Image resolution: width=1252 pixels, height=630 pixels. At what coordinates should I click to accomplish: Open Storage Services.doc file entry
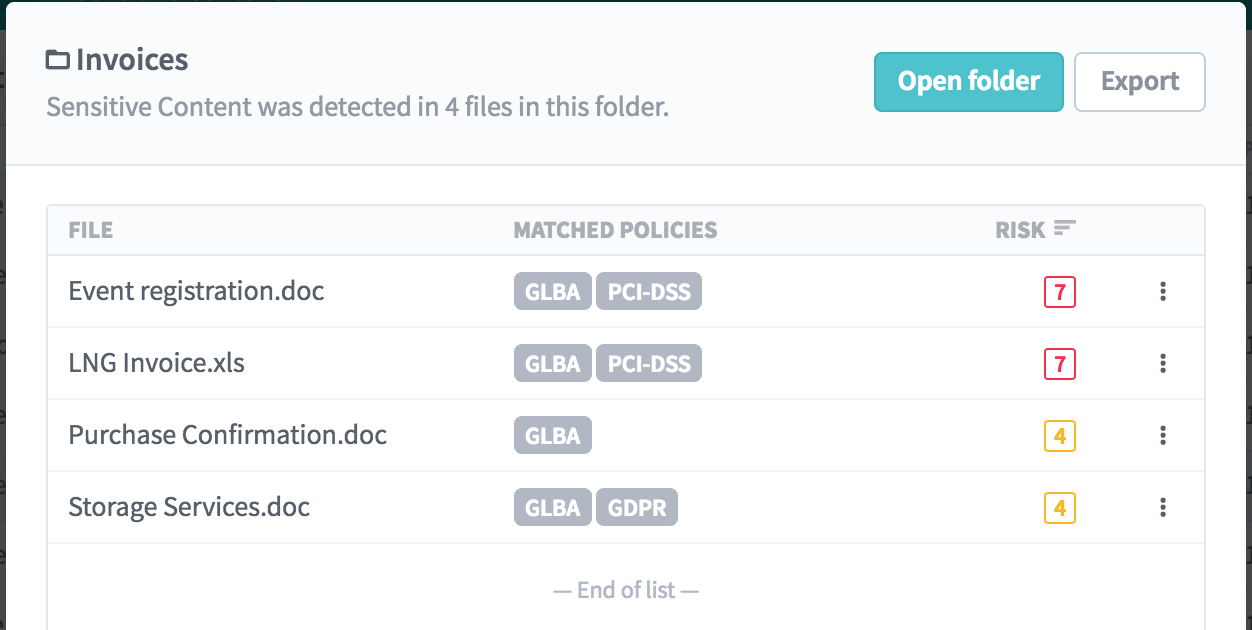point(189,507)
